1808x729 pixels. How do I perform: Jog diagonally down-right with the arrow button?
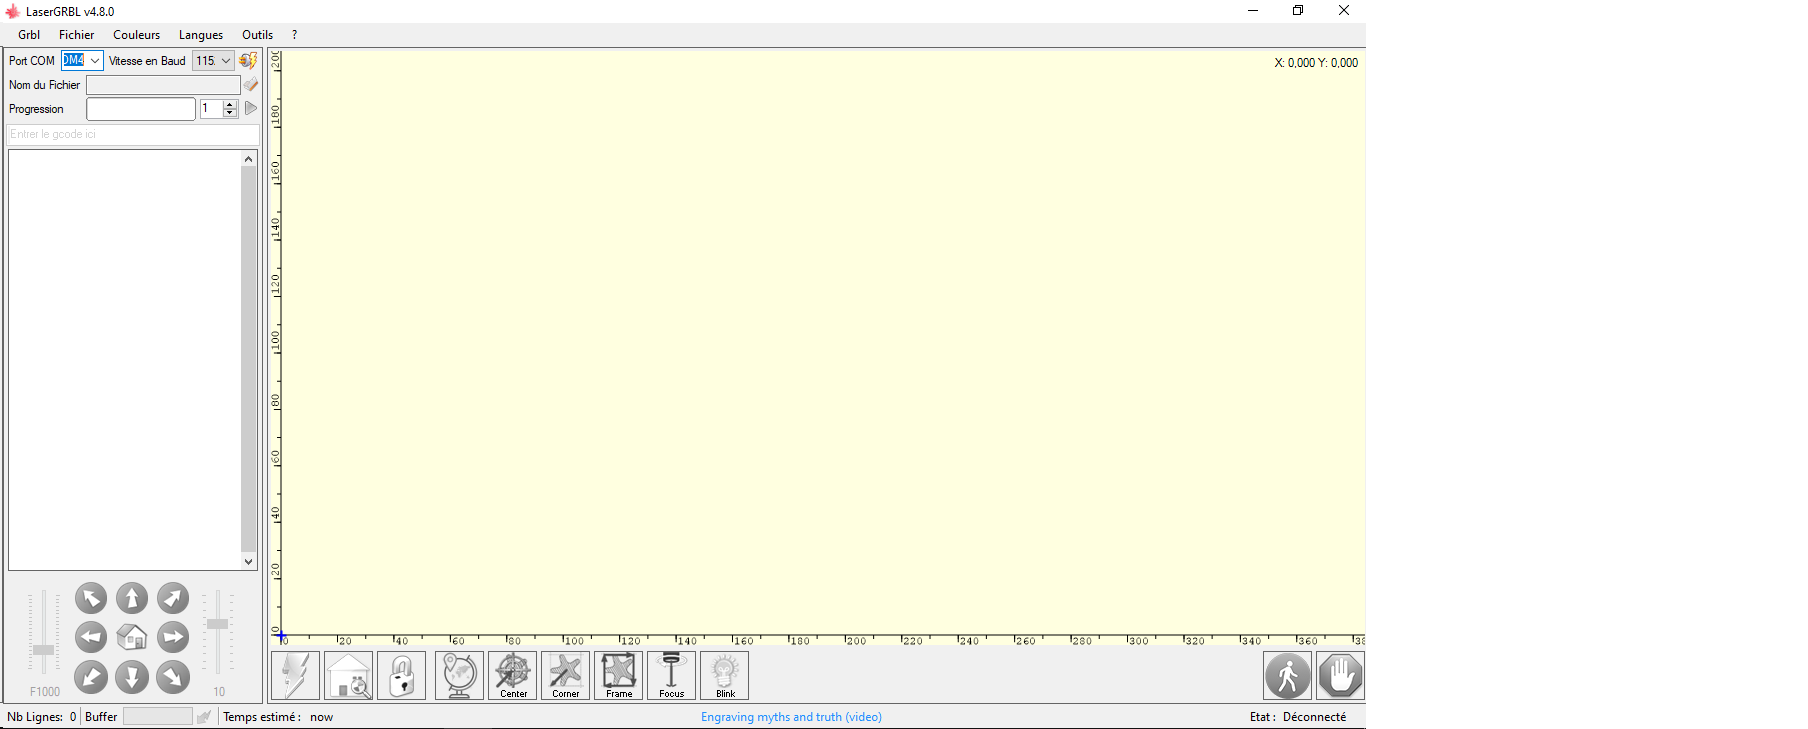tap(173, 677)
